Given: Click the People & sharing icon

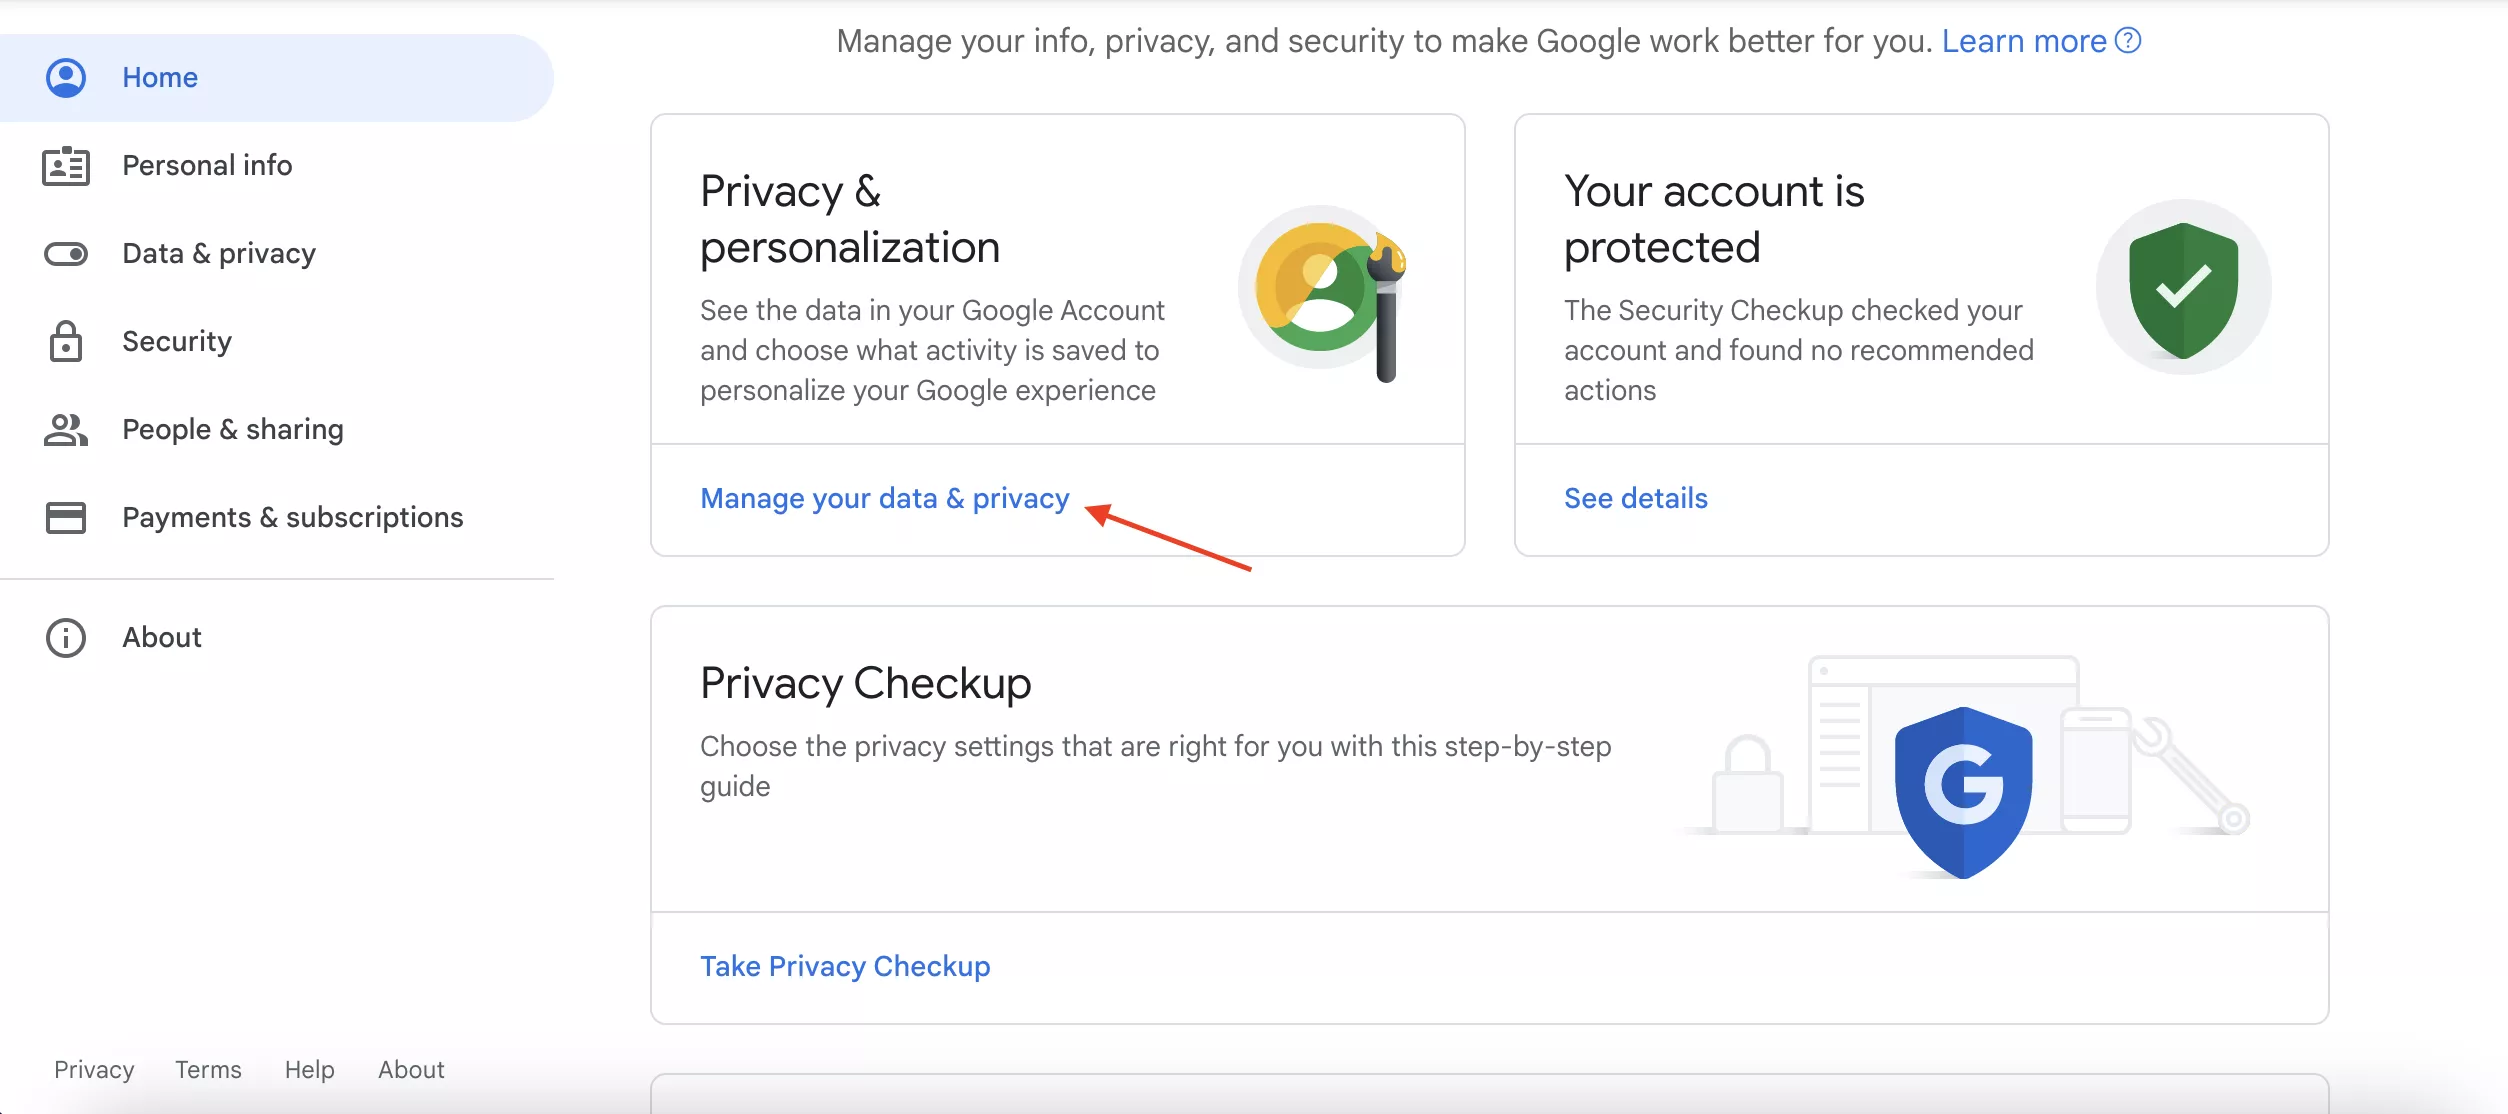Looking at the screenshot, I should point(66,430).
